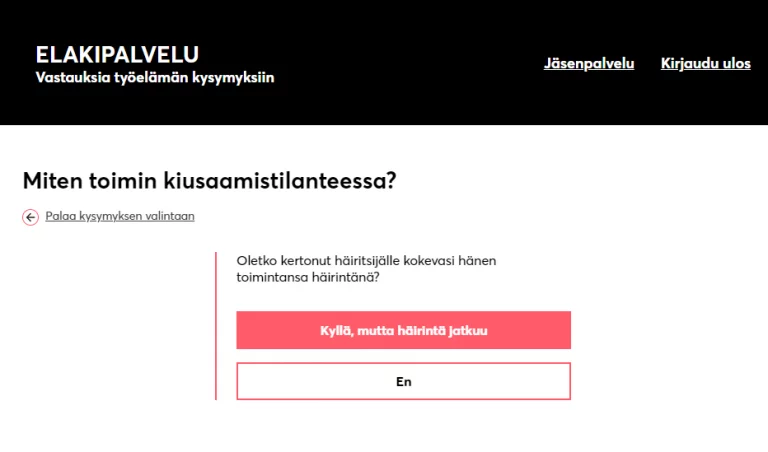Log out via Kirjaudu ulos

(705, 64)
